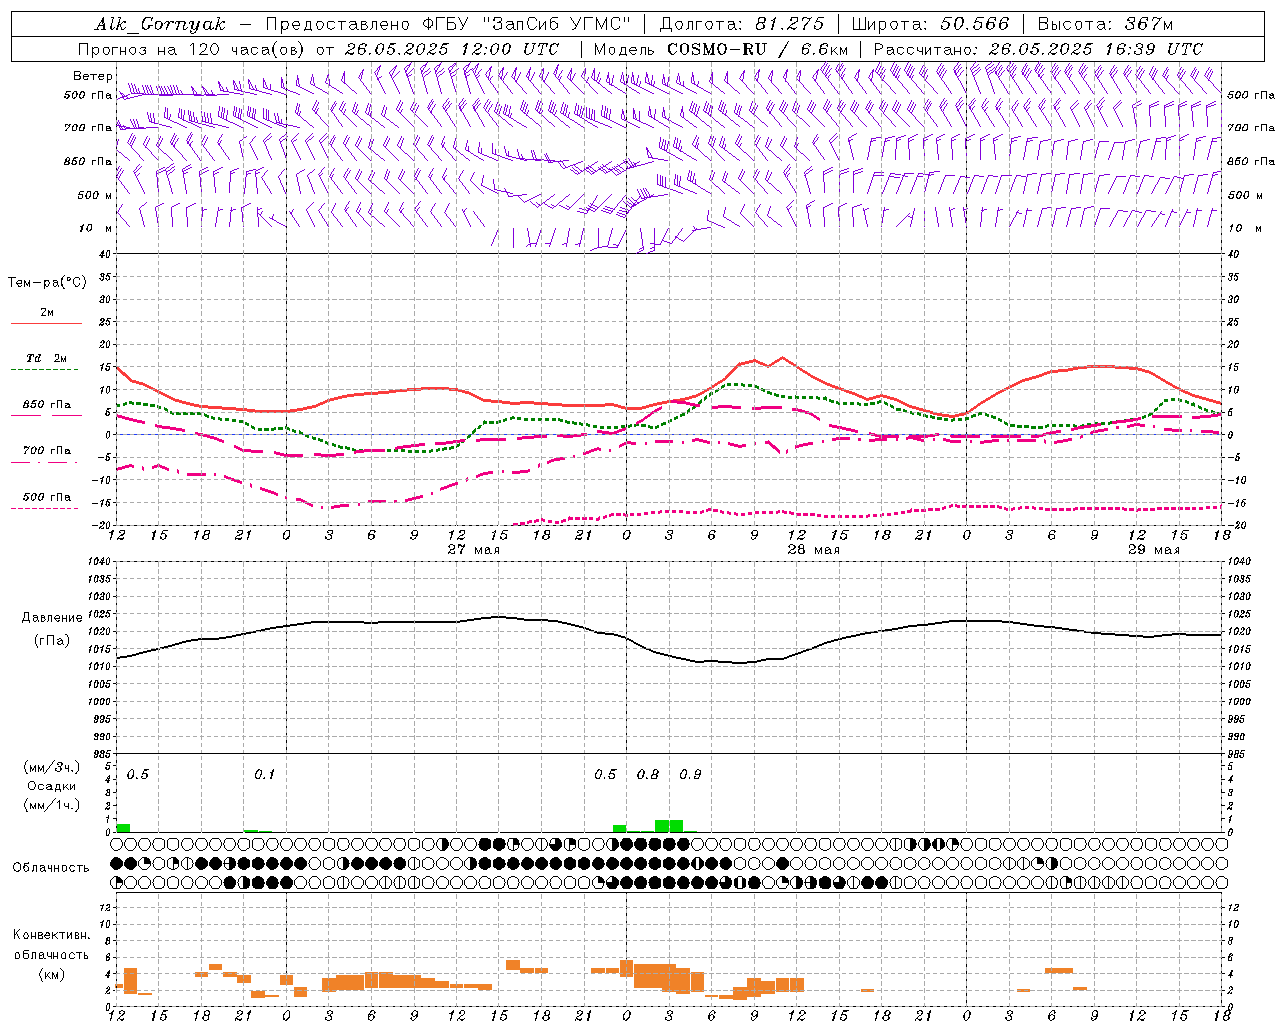Click the 27 мая date label
This screenshot has height=1024, width=1280.
(x=473, y=550)
